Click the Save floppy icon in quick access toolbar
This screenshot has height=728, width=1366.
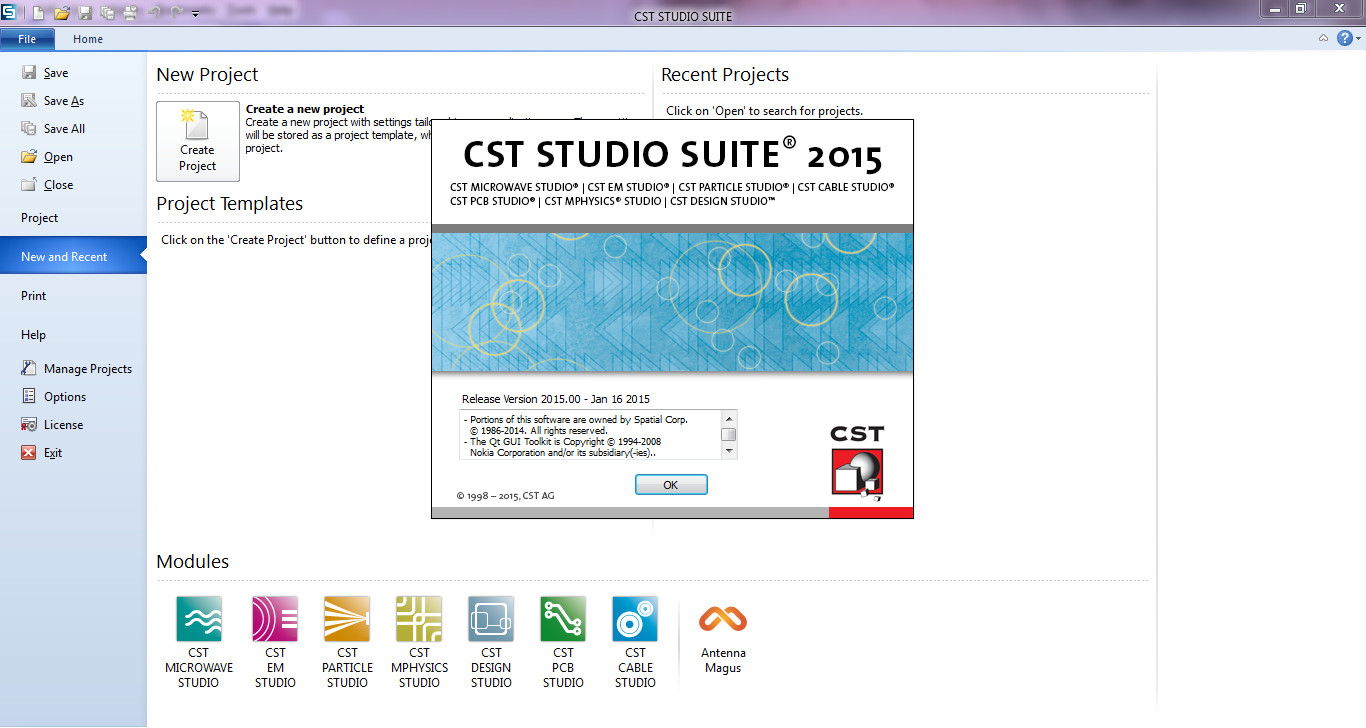[x=85, y=13]
